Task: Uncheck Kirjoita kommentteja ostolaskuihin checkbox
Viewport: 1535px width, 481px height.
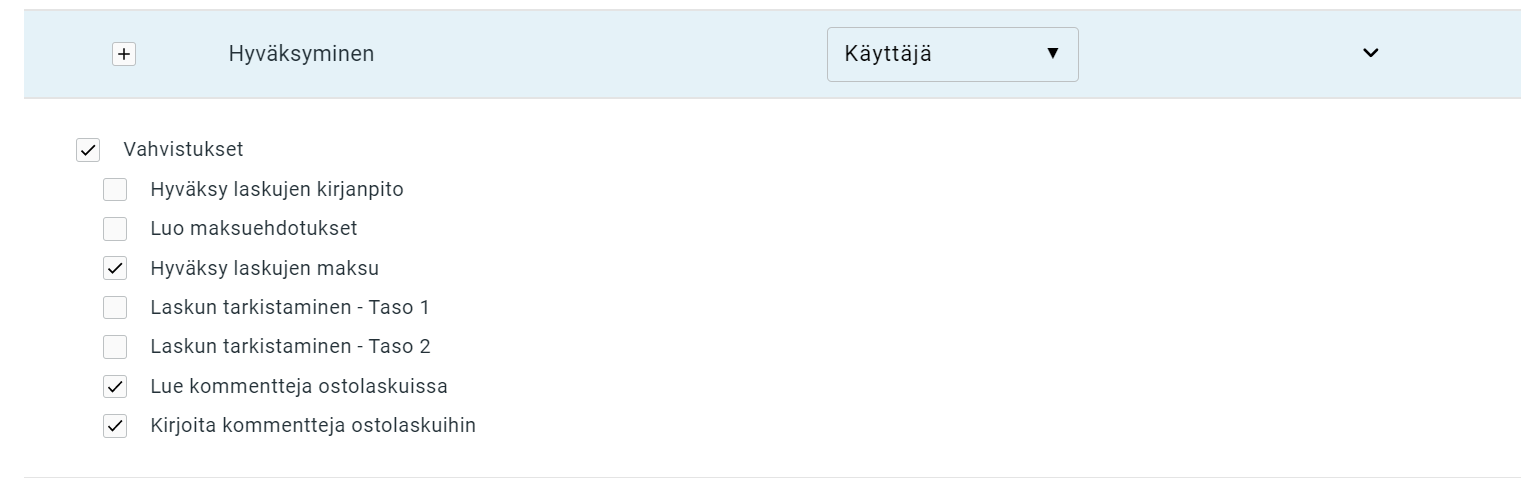Action: click(x=115, y=426)
